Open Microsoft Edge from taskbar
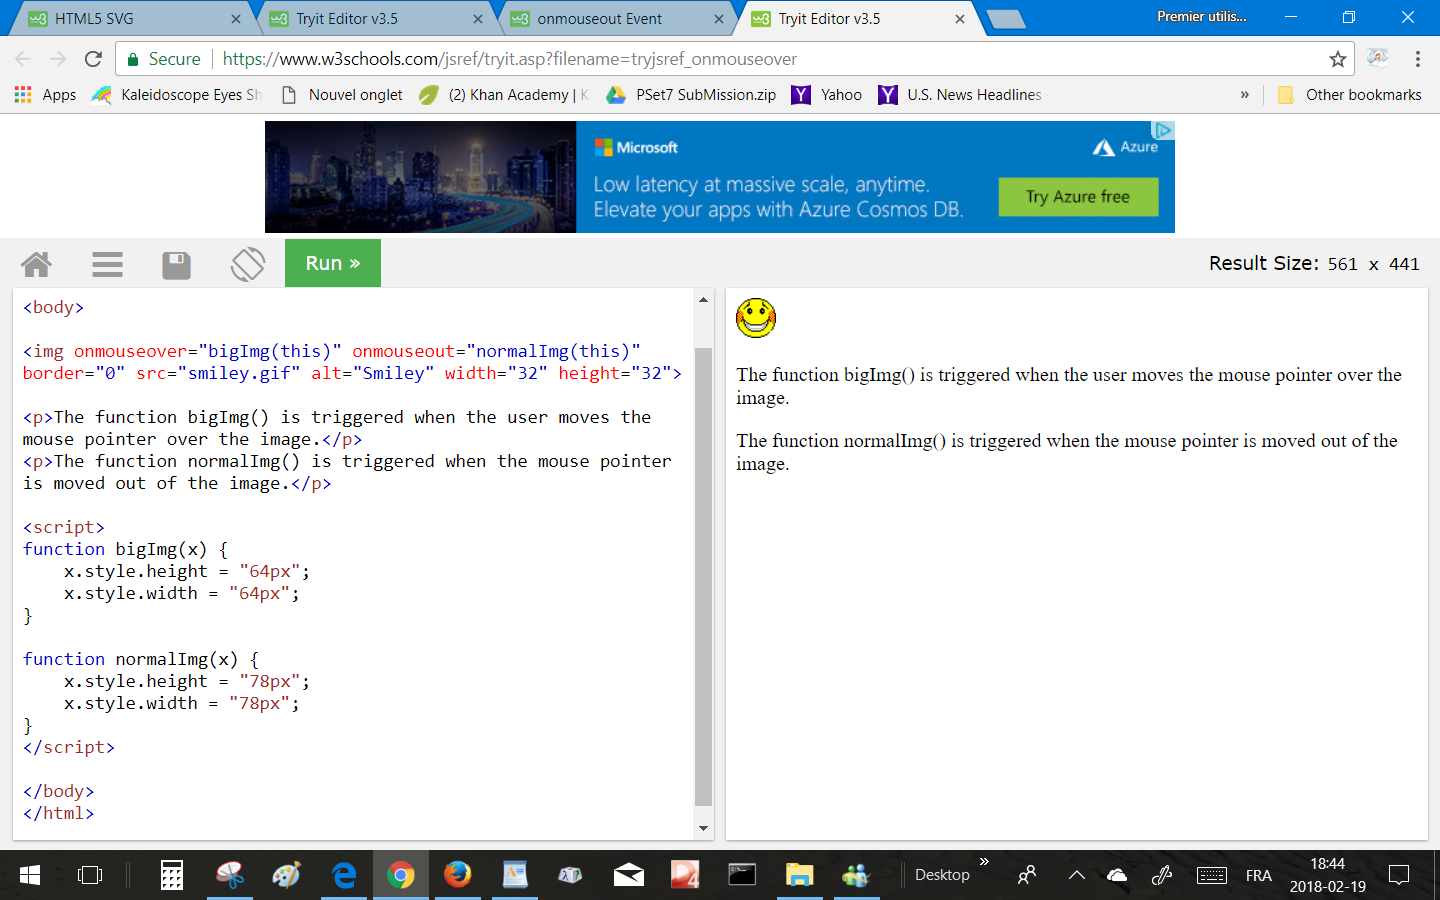This screenshot has width=1440, height=900. (344, 875)
